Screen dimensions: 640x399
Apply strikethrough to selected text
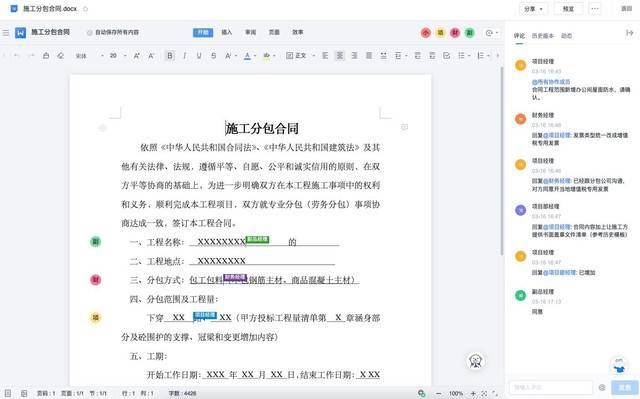tap(213, 56)
